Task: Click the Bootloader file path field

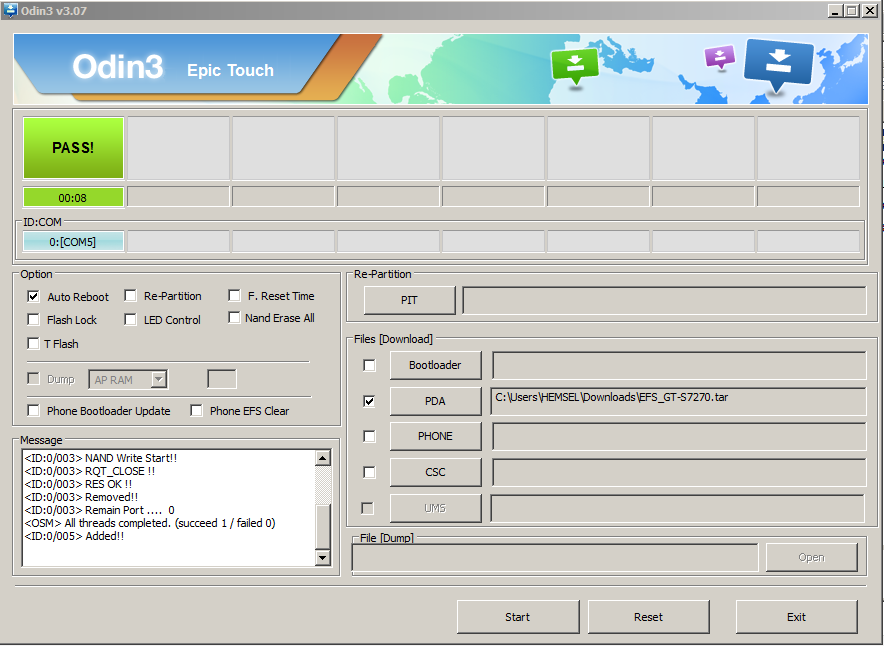Action: pos(679,365)
